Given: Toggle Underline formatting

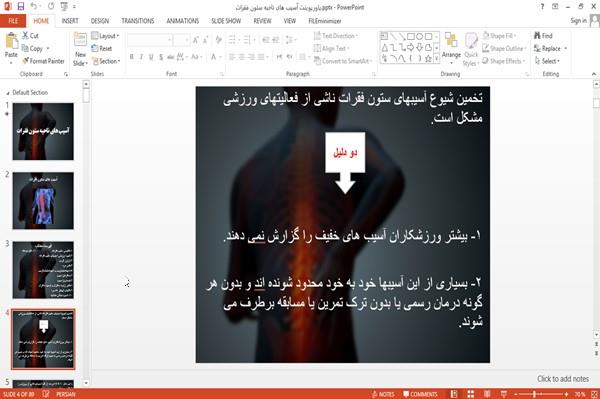Looking at the screenshot, I should click(151, 57).
